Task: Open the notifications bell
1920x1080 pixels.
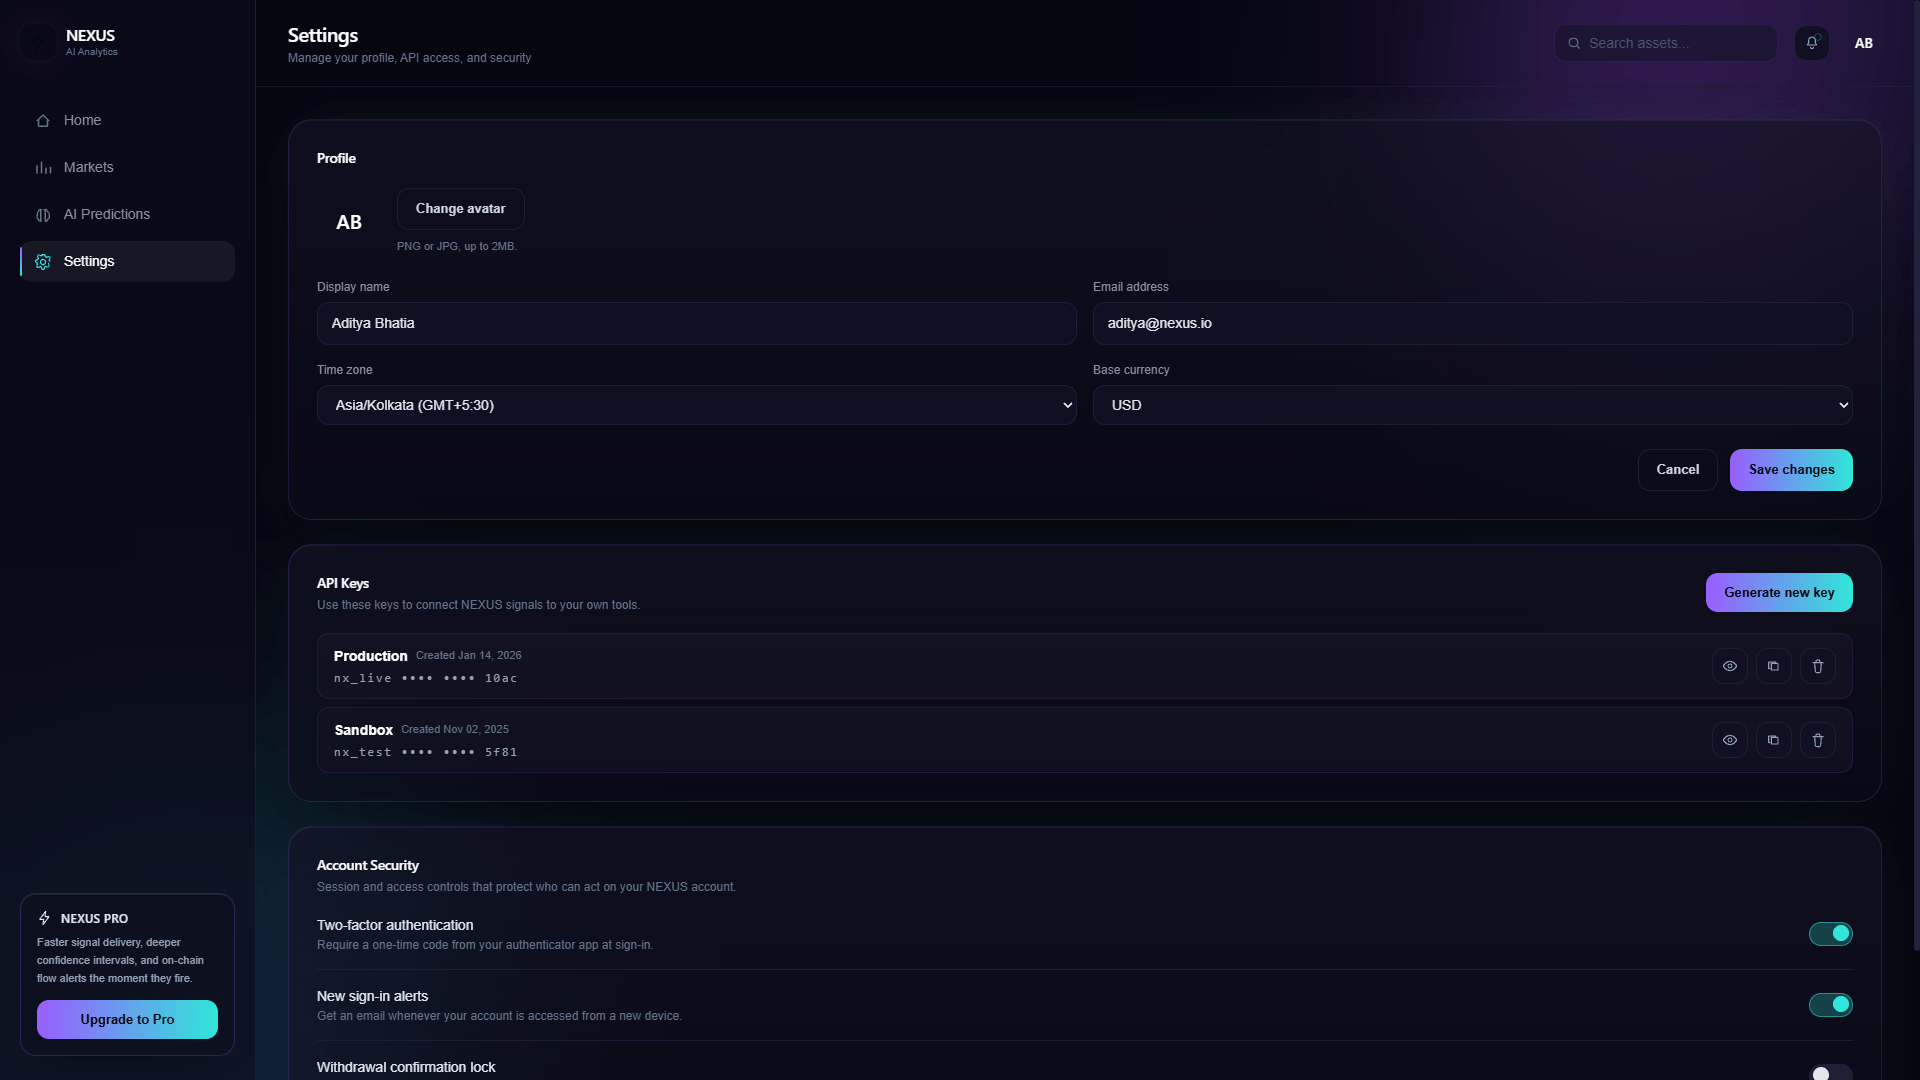Action: 1811,43
